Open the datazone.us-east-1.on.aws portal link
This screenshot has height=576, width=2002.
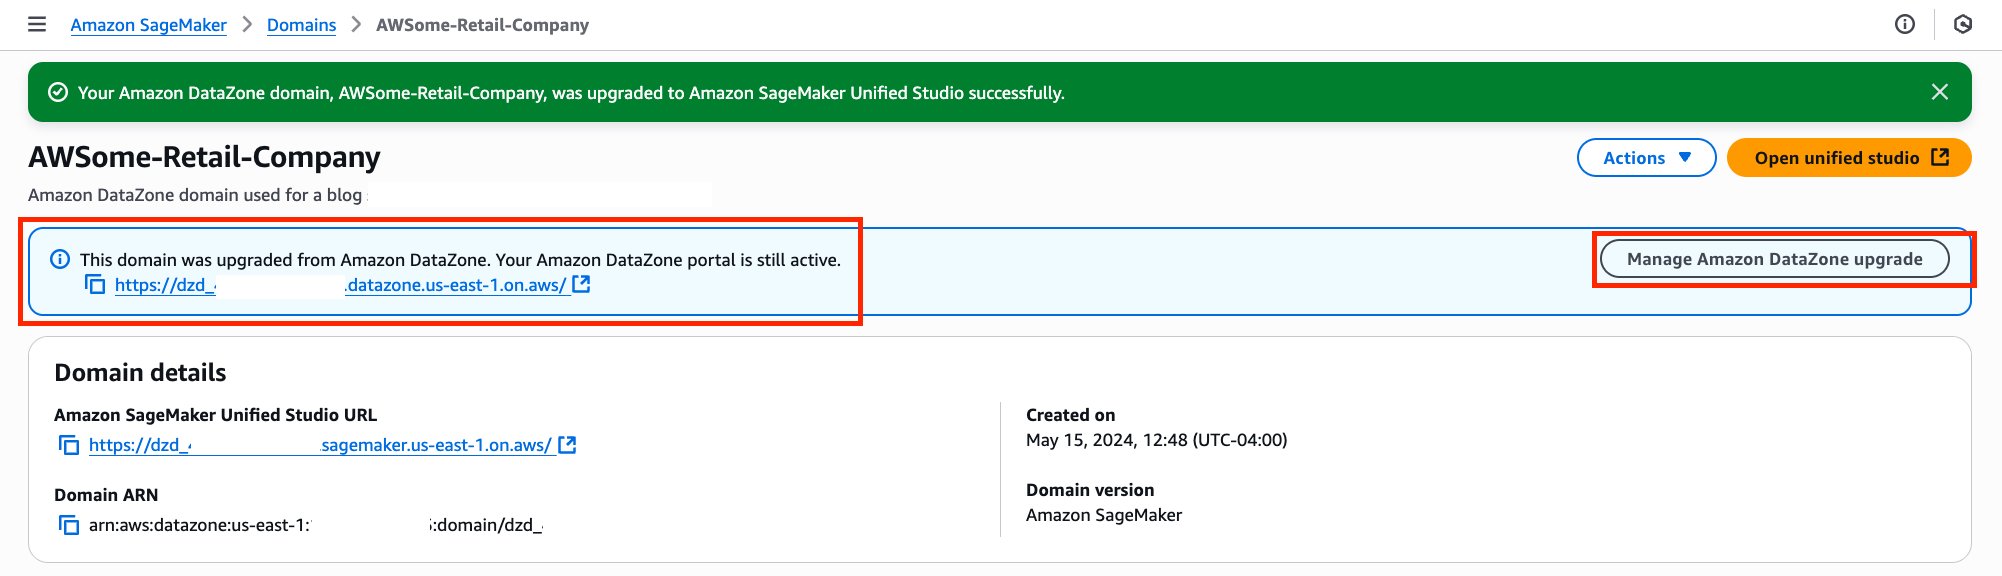tap(340, 285)
